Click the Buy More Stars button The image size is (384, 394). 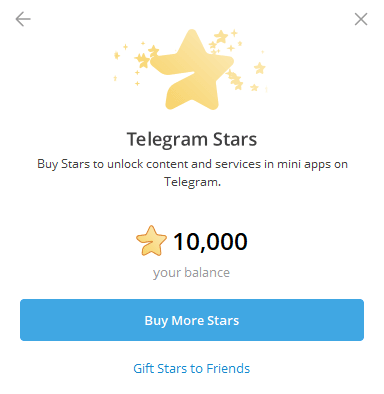click(x=192, y=320)
